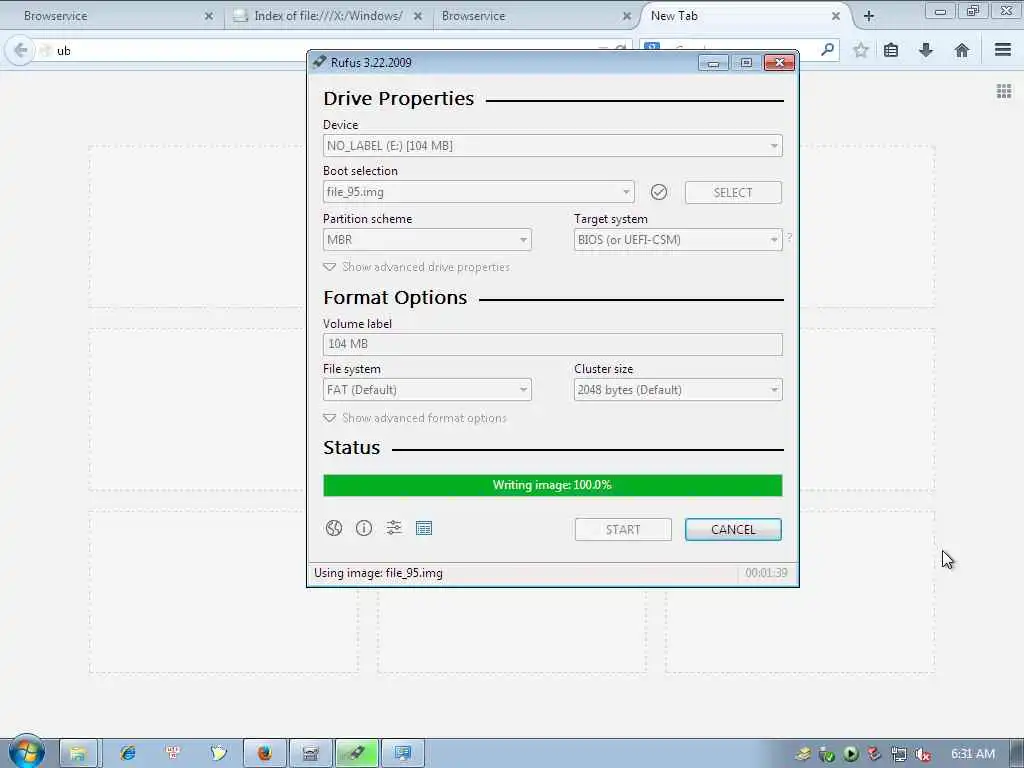The image size is (1024, 768).
Task: Click the browser back arrow button
Action: pyautogui.click(x=20, y=50)
